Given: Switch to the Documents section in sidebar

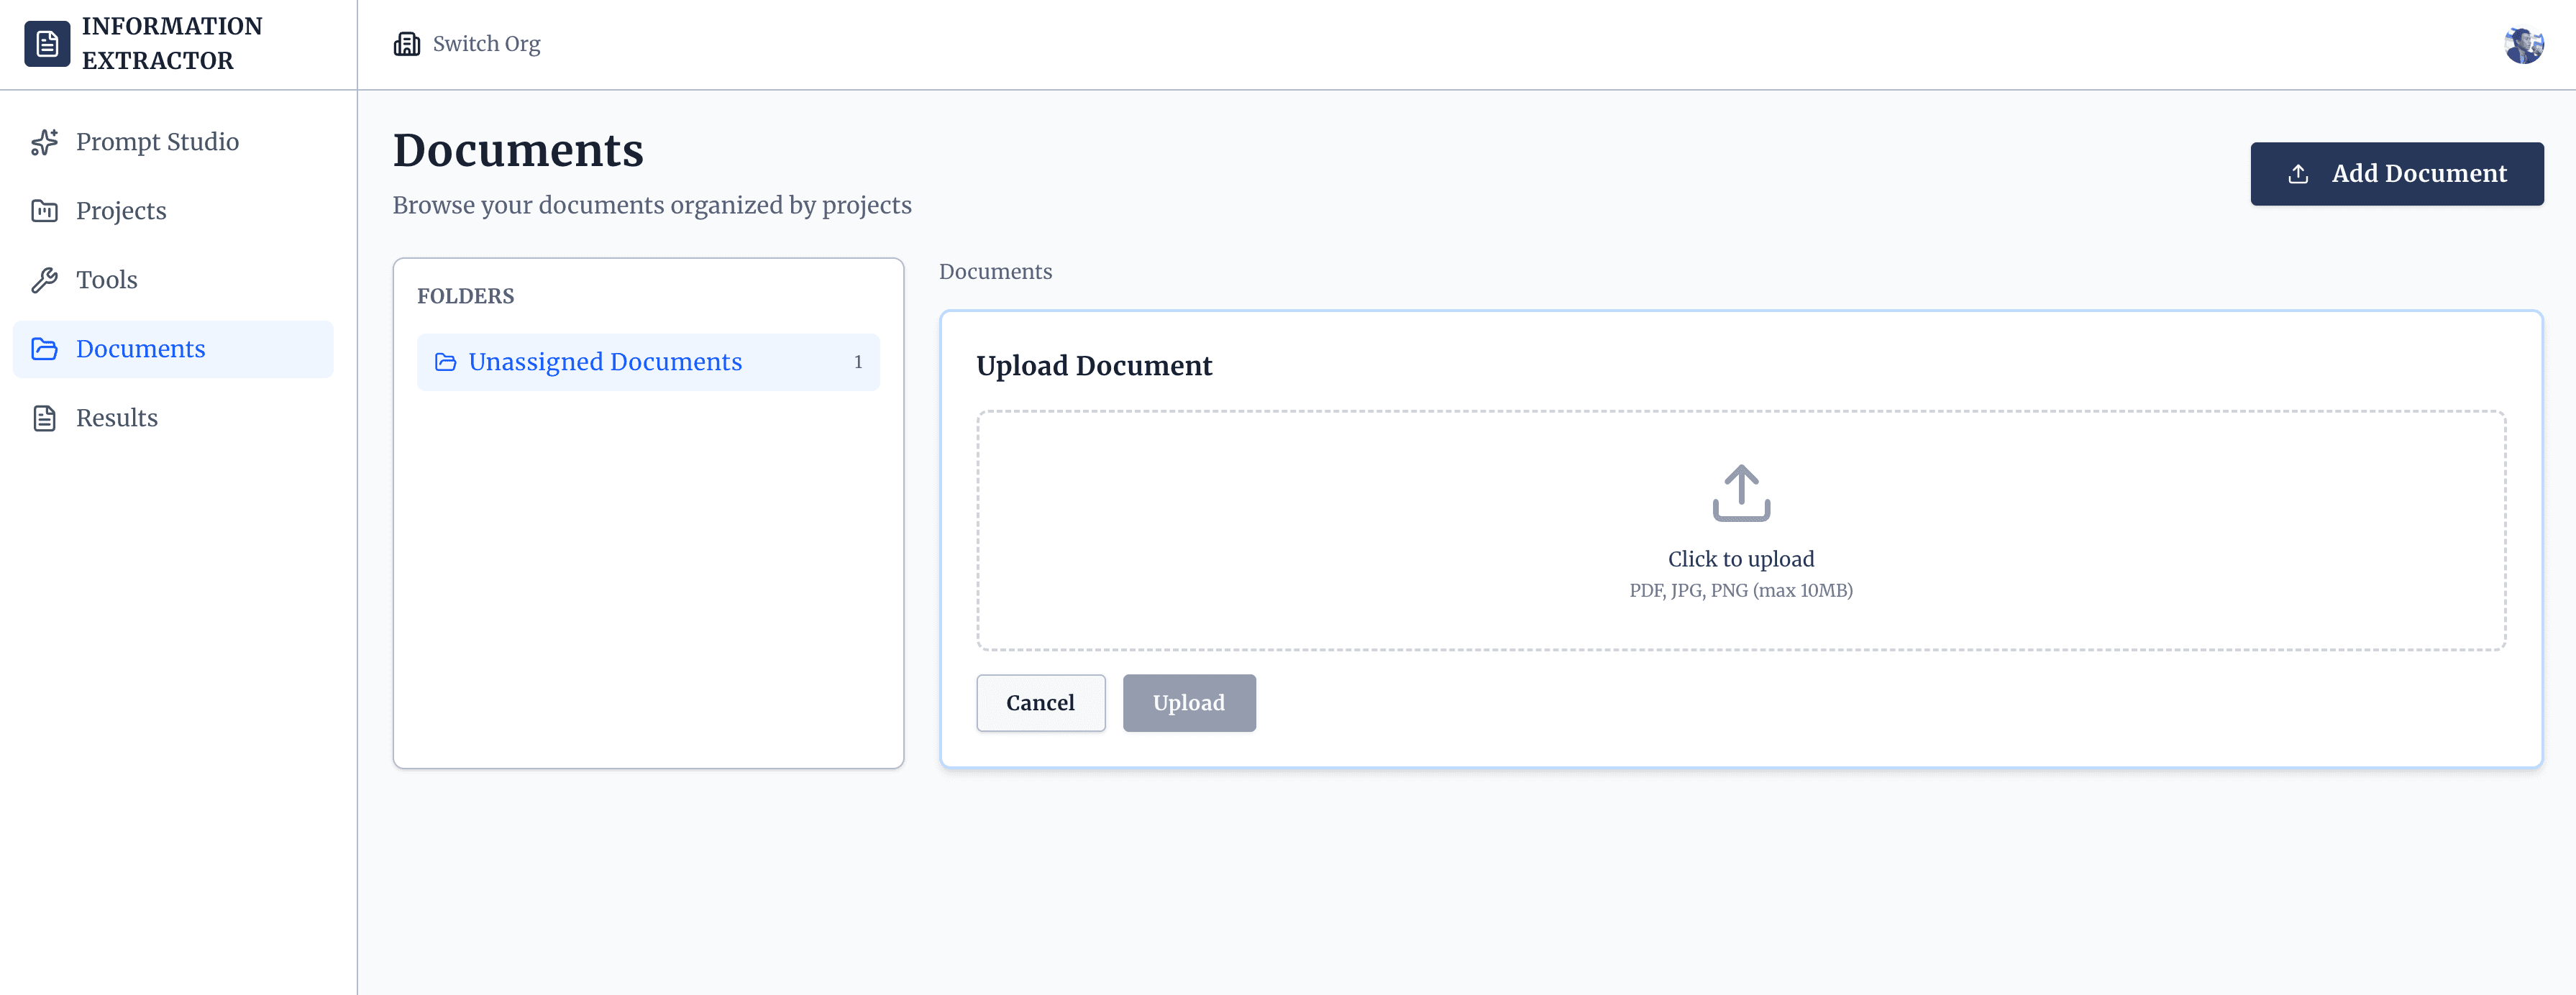Looking at the screenshot, I should [x=141, y=349].
